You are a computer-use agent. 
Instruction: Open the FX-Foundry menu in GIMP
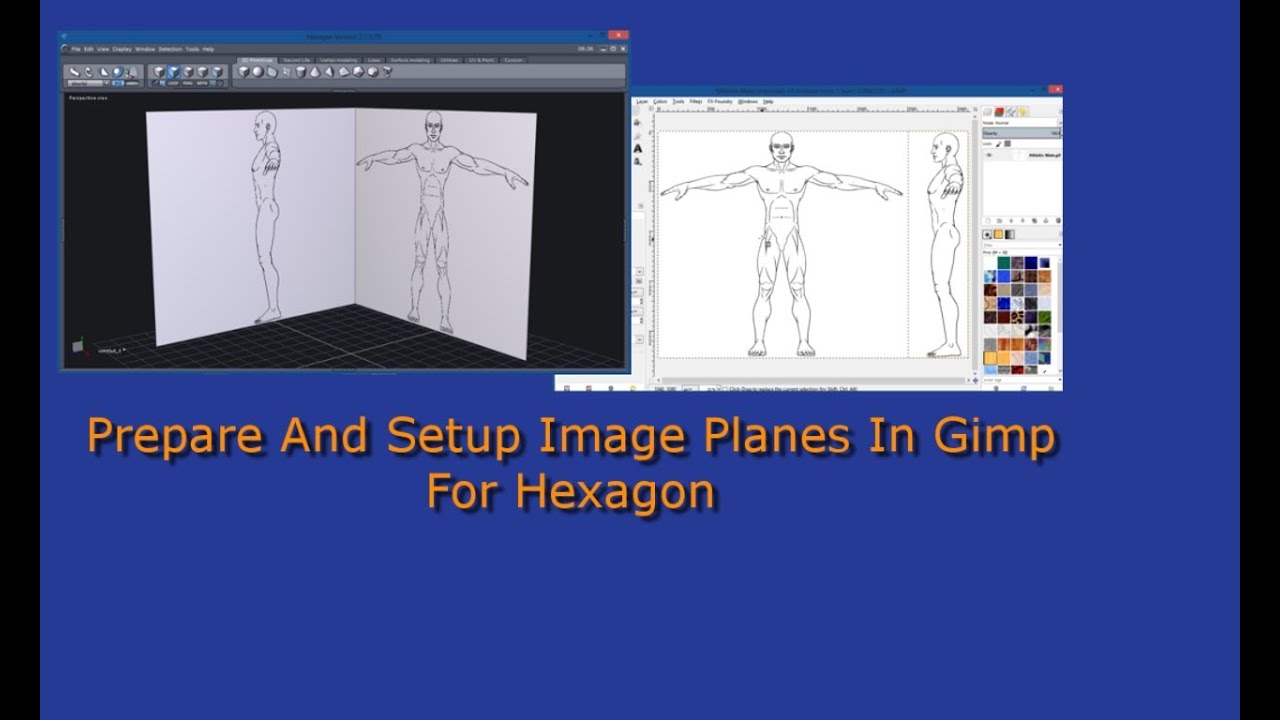tap(720, 102)
